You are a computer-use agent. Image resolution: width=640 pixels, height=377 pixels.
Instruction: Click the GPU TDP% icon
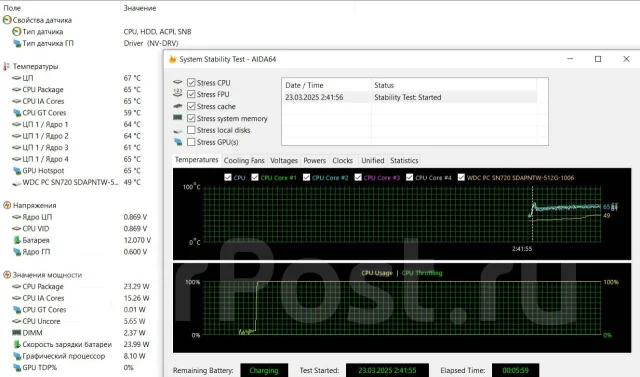tap(17, 368)
